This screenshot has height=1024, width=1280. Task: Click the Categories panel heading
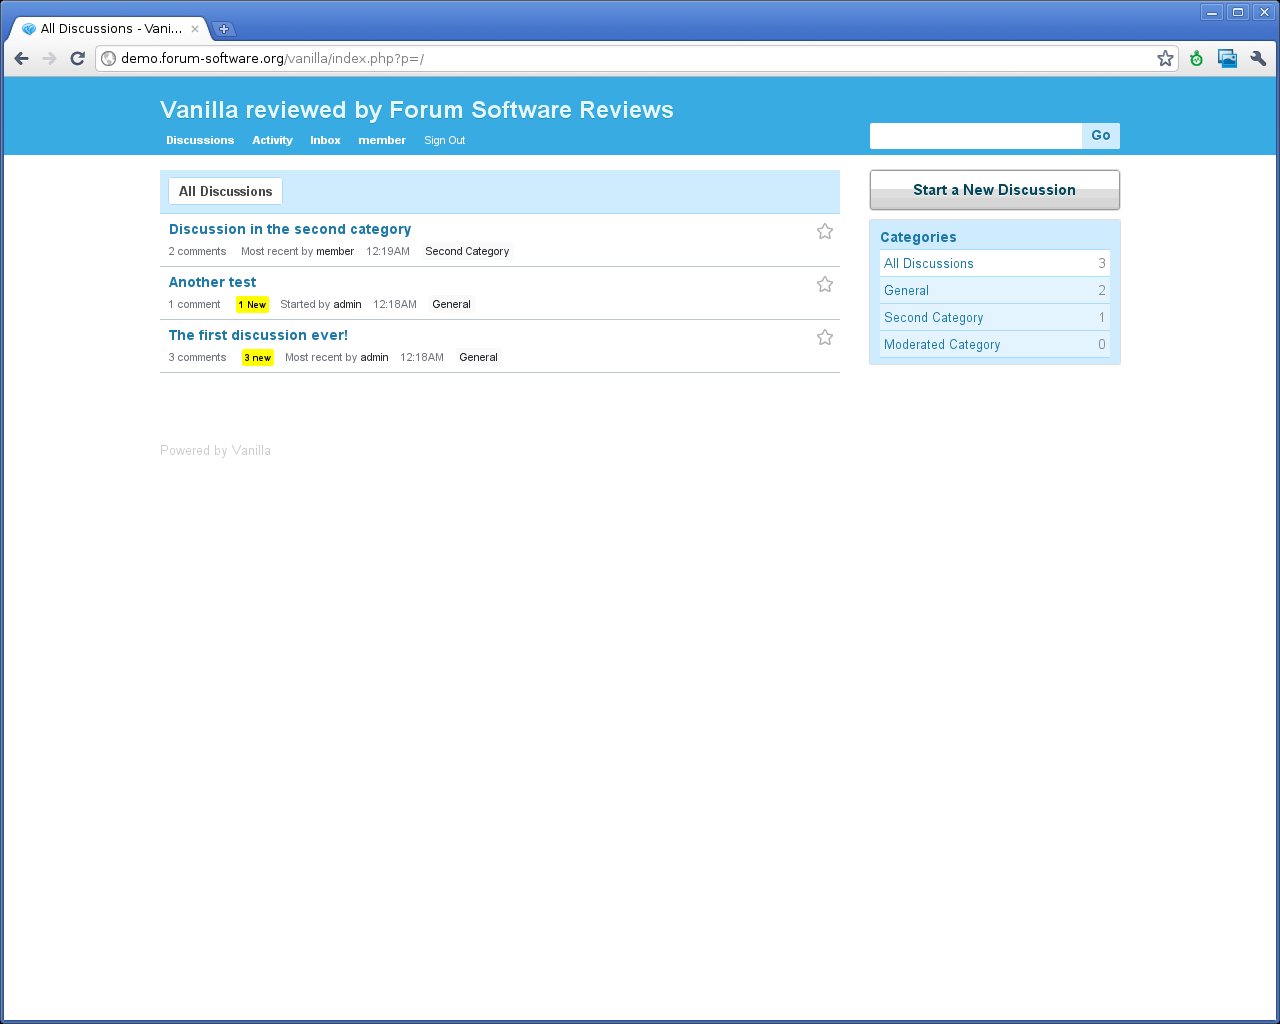(x=918, y=237)
